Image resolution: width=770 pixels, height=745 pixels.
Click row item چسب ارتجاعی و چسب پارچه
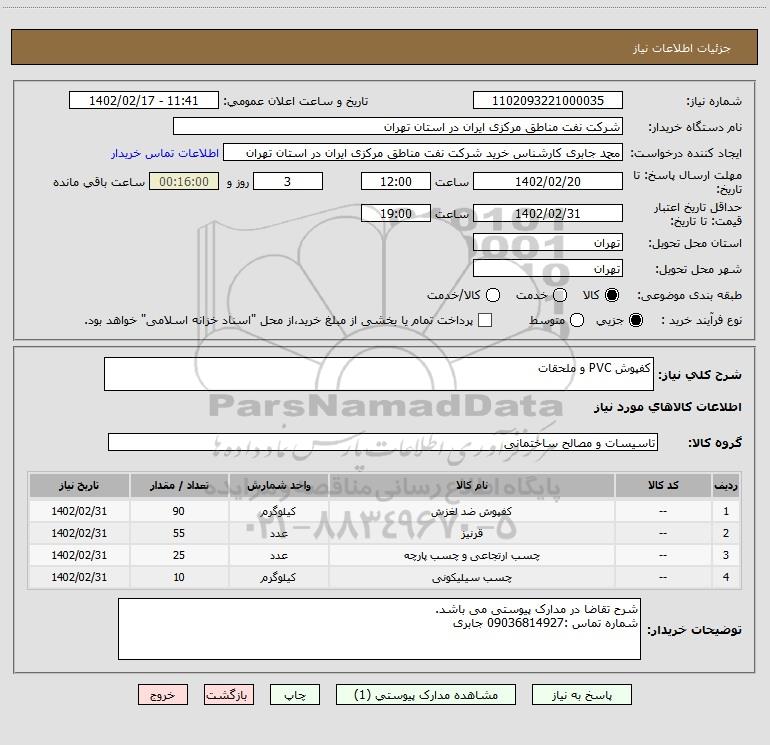(471, 555)
